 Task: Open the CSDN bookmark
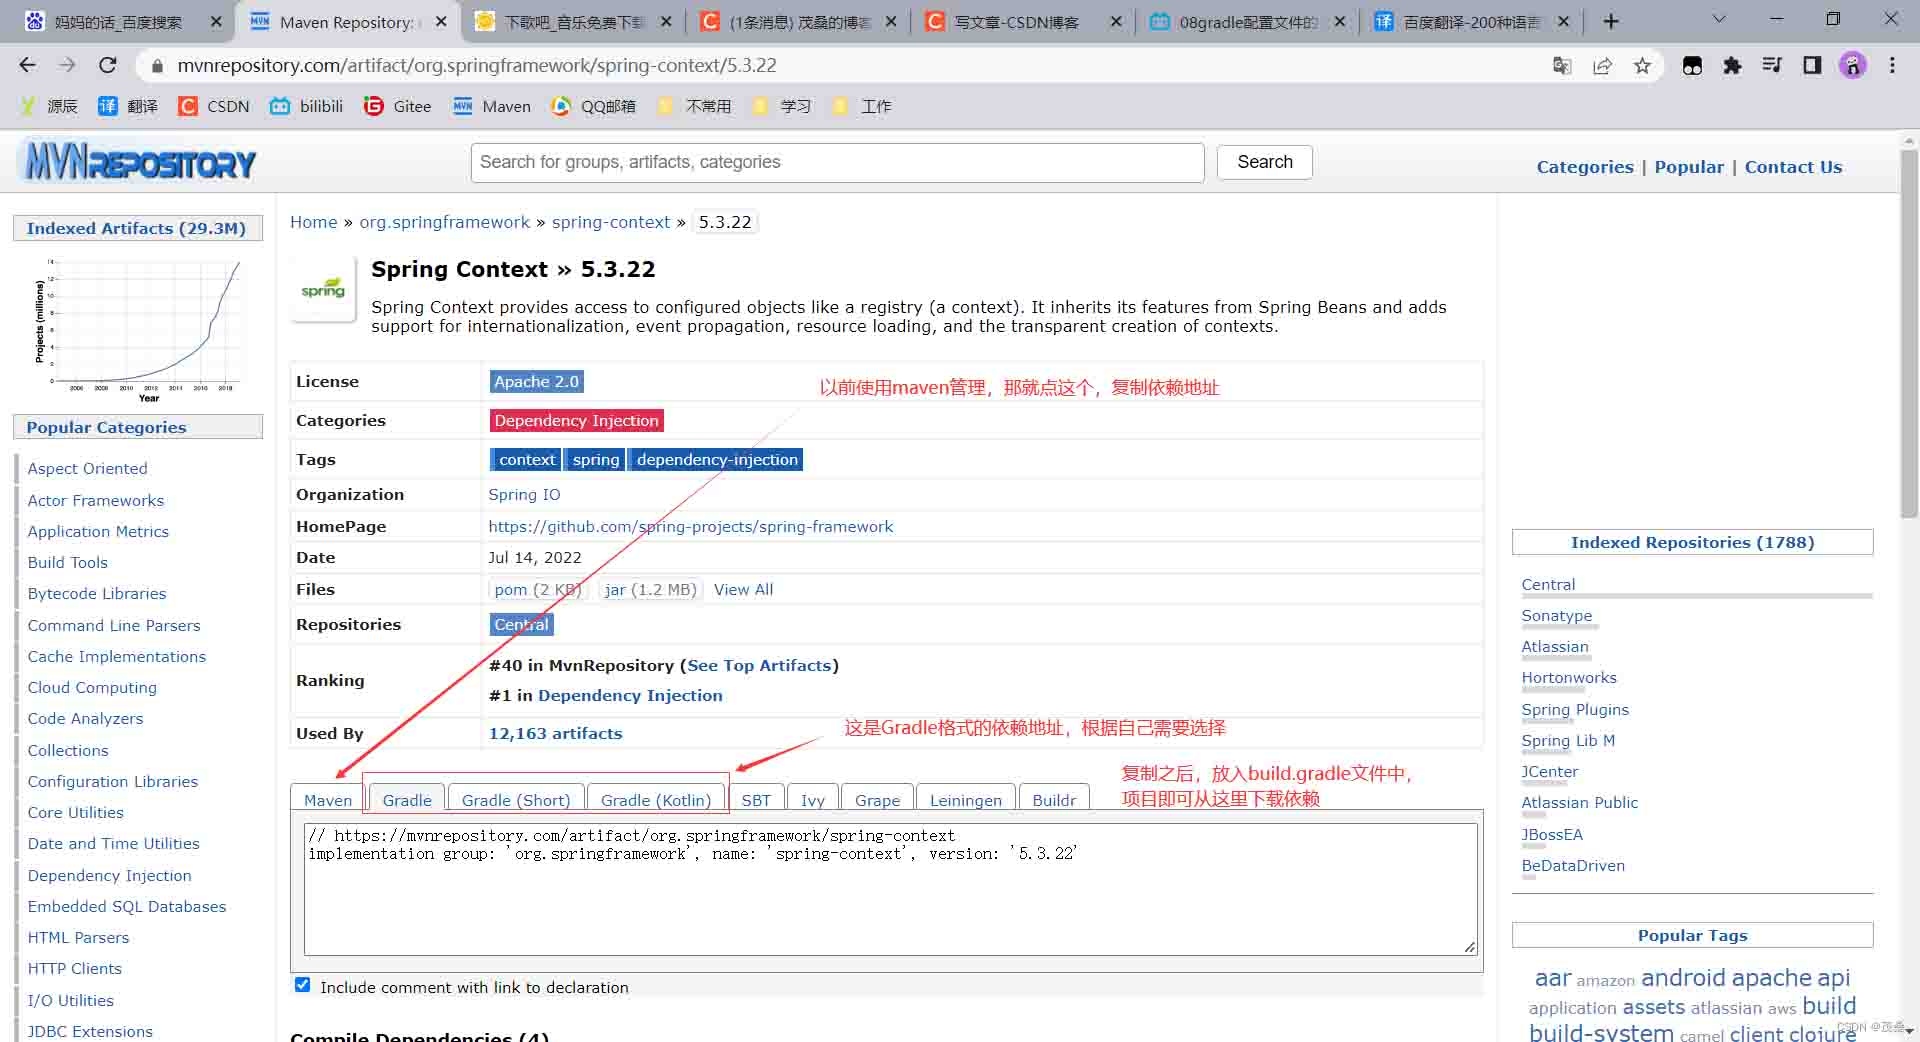(x=214, y=106)
